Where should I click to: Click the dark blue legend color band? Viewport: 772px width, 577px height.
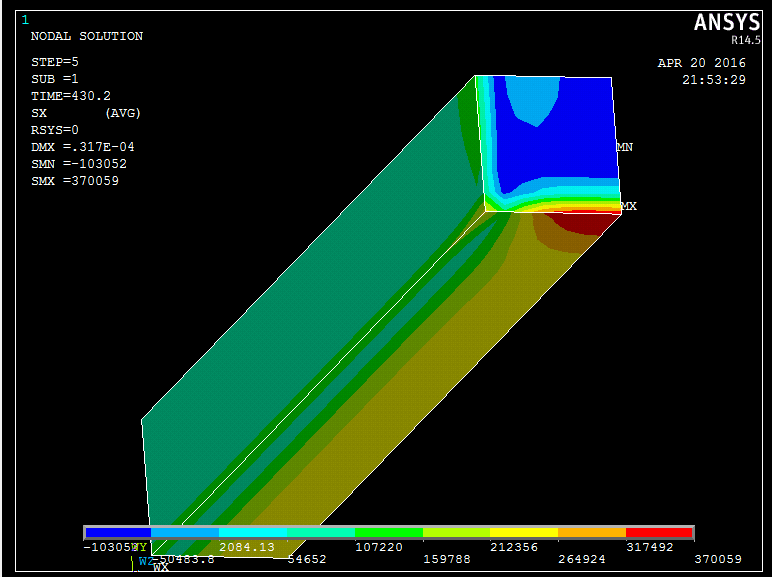[x=118, y=532]
